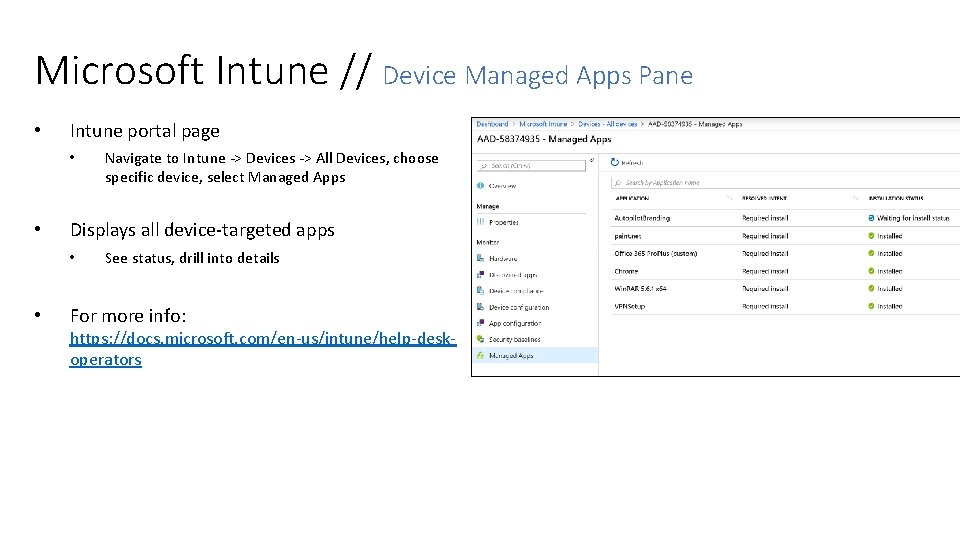Open Device compliance in the sidebar

pos(516,291)
